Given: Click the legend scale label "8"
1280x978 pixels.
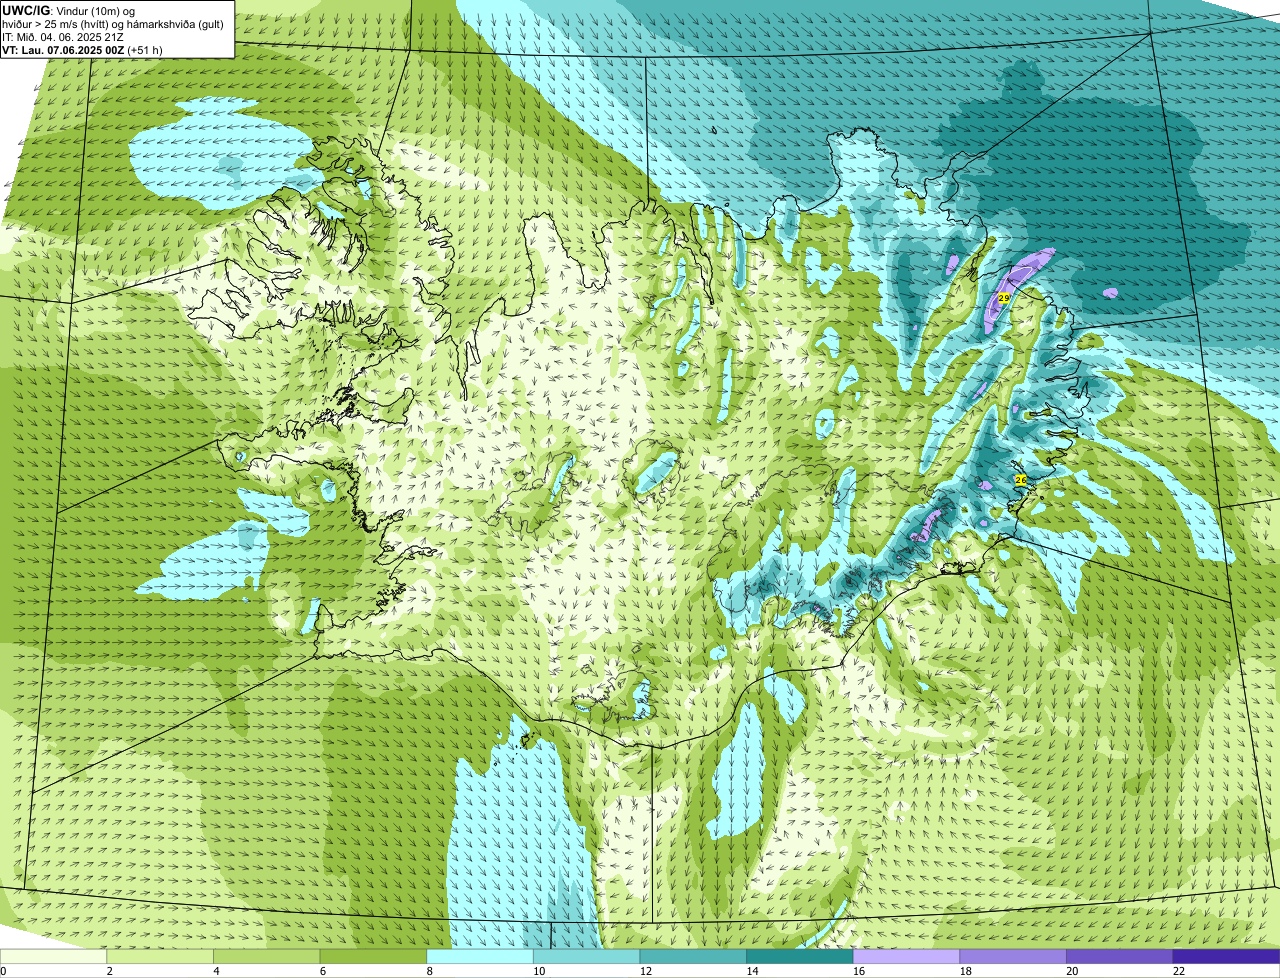Looking at the screenshot, I should point(429,971).
